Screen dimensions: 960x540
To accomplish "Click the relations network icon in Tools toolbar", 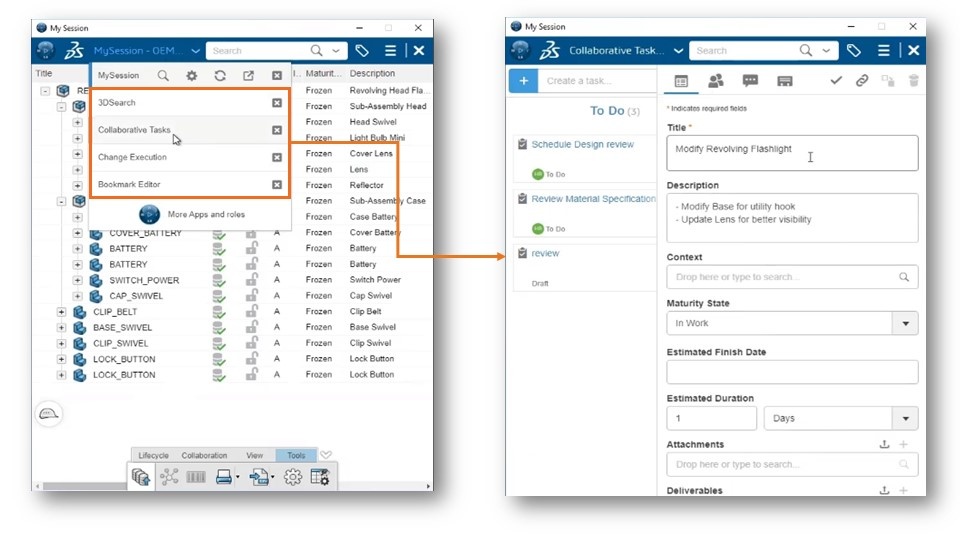I will click(x=169, y=476).
